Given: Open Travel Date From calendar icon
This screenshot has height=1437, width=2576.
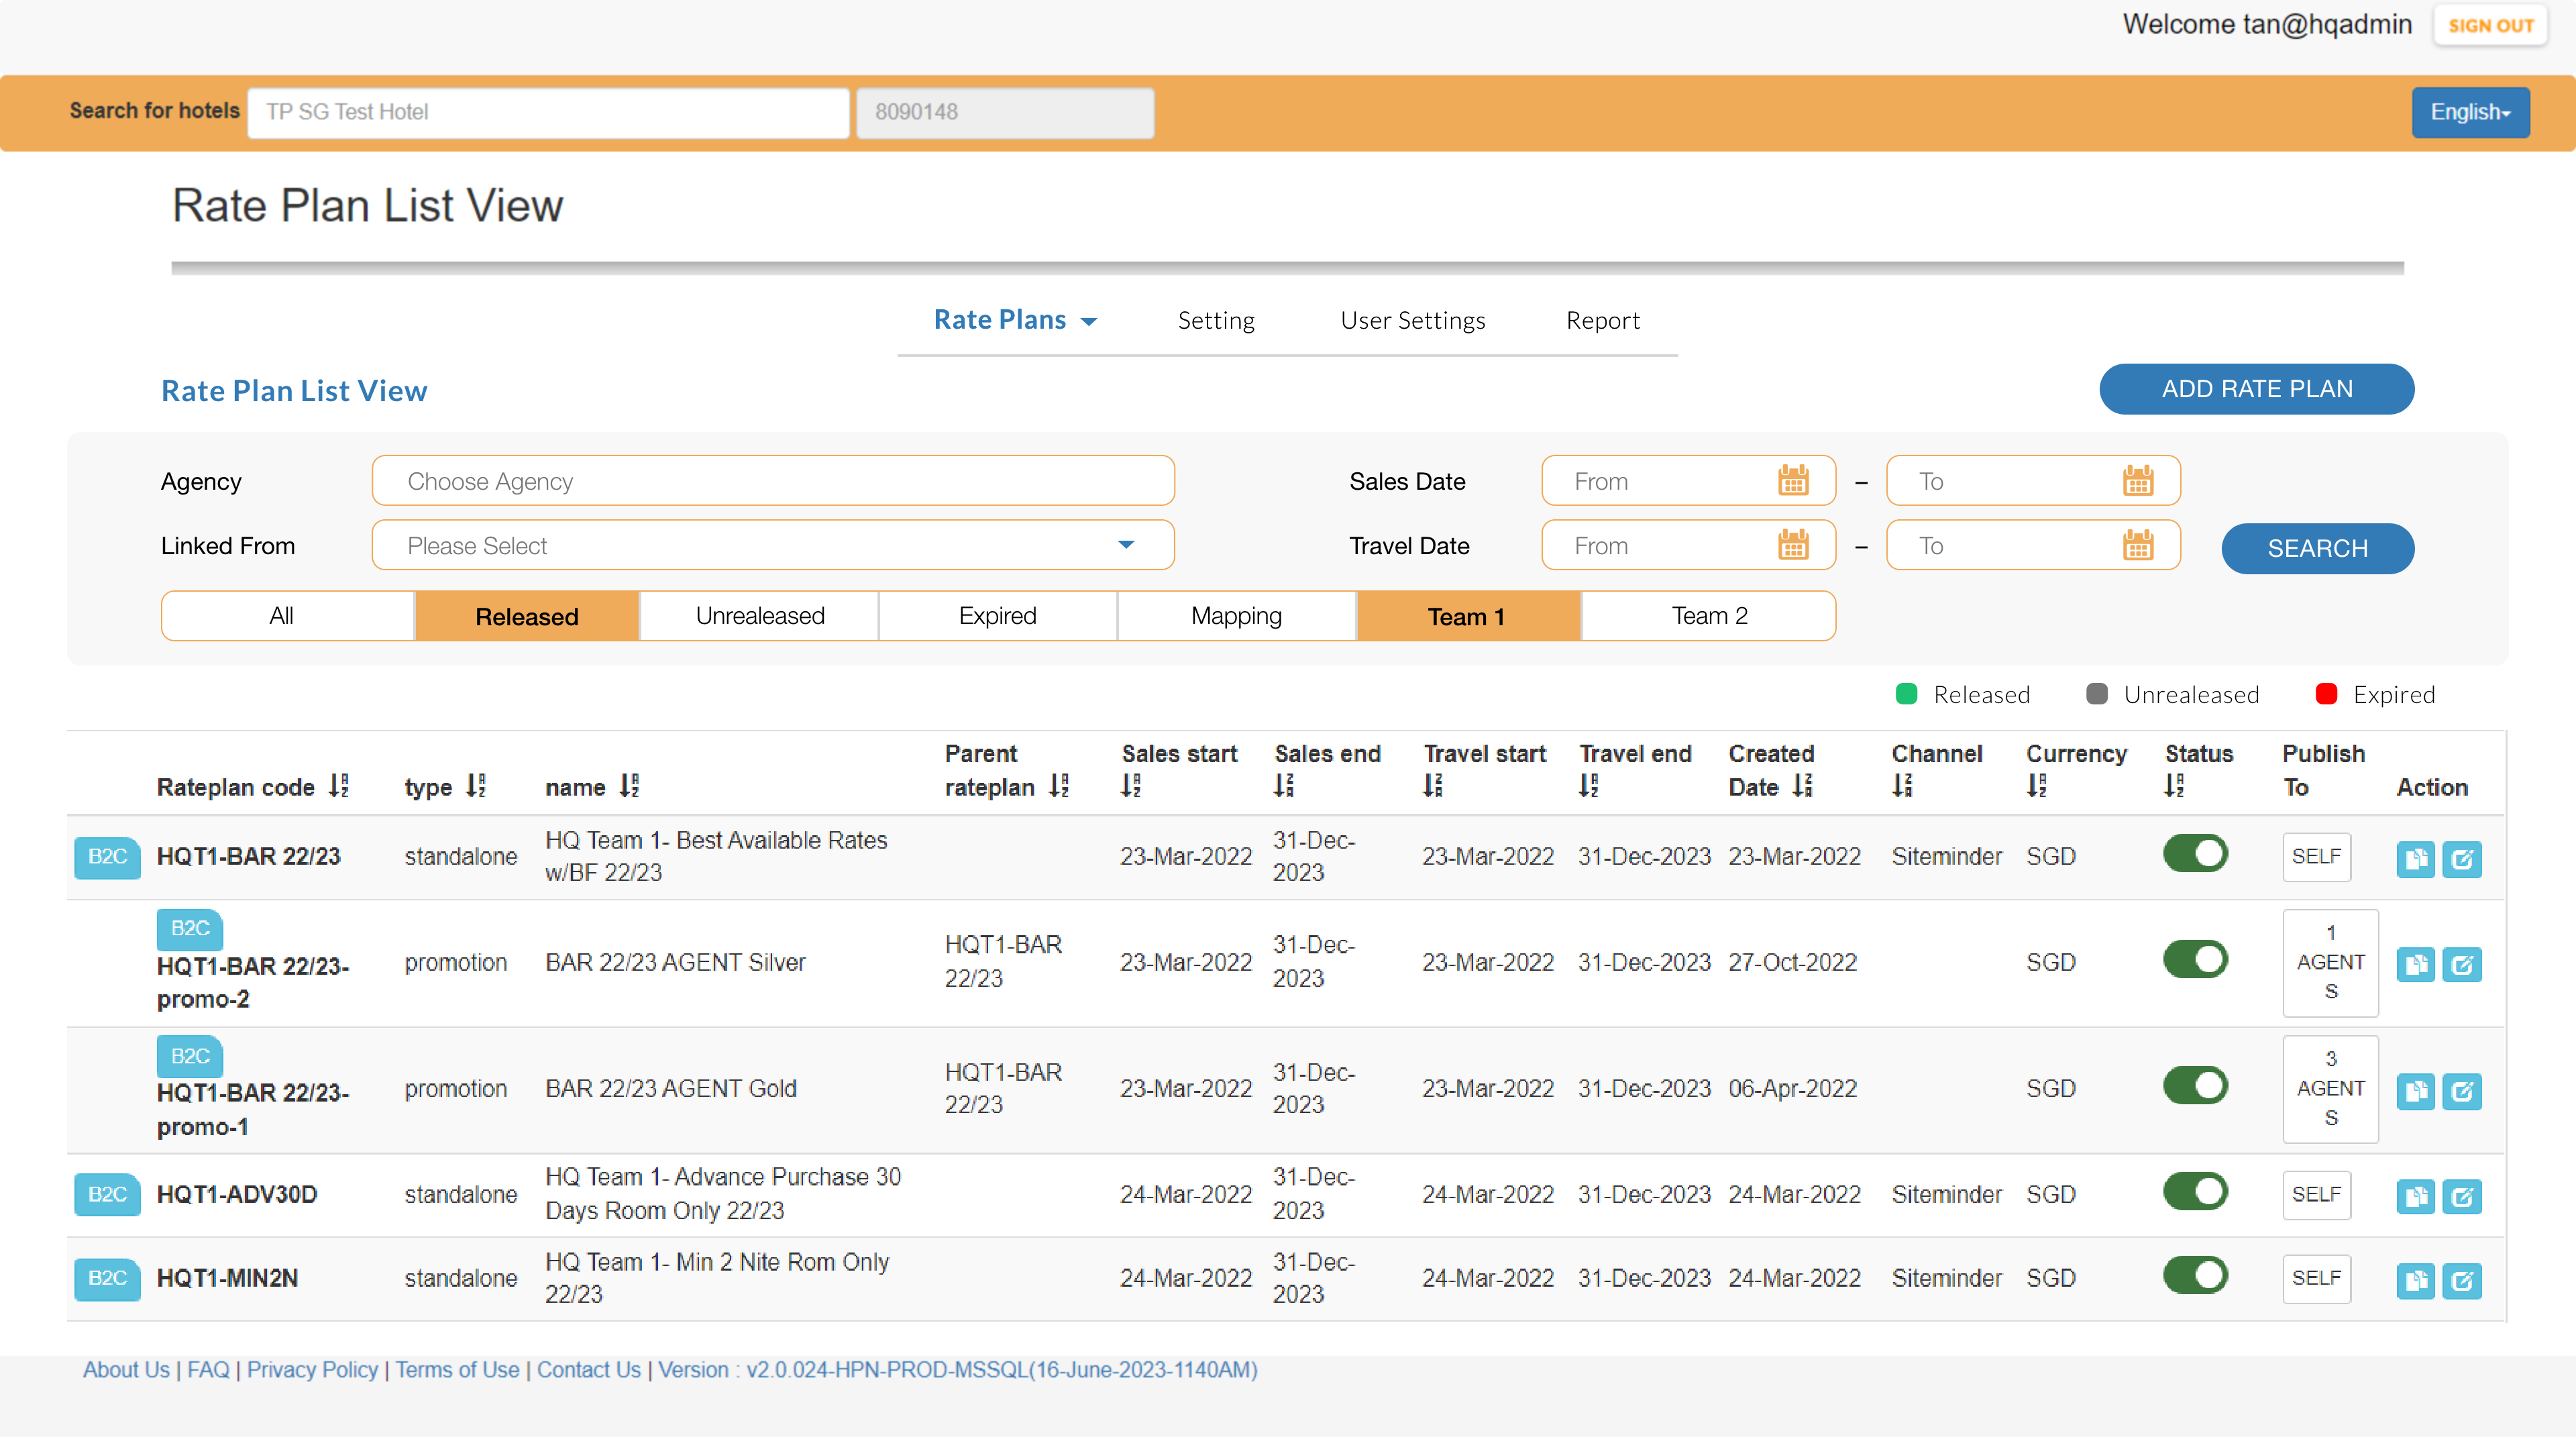Looking at the screenshot, I should click(x=1793, y=545).
